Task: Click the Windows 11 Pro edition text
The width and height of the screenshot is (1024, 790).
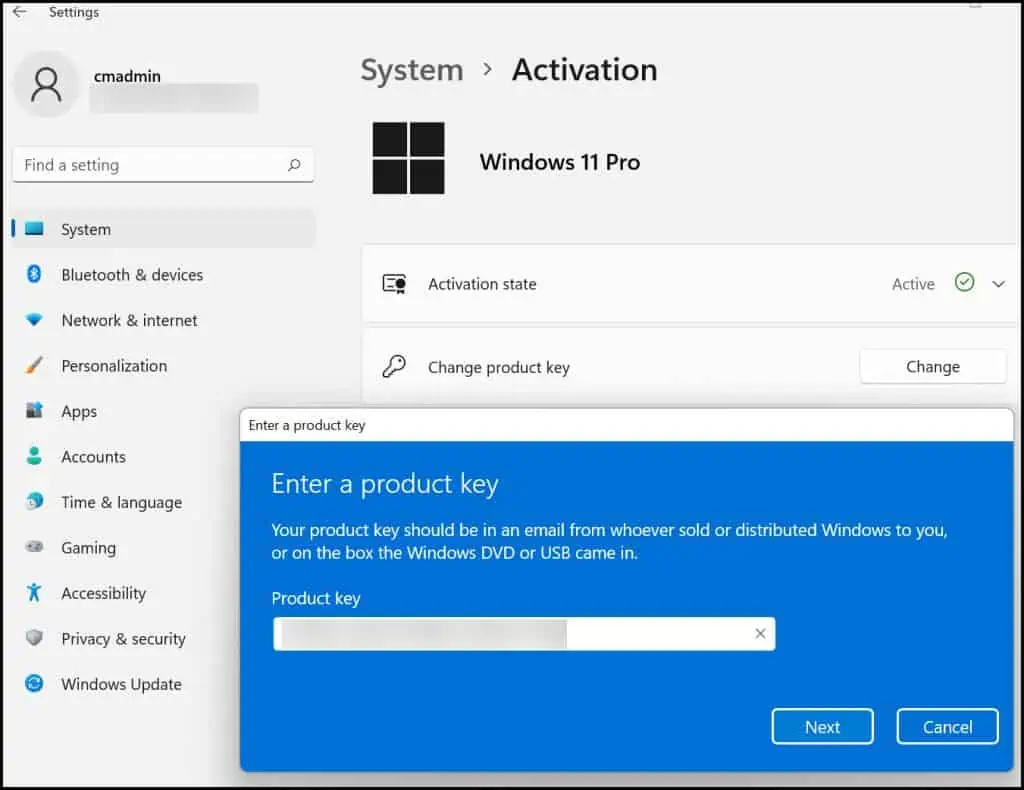Action: [560, 162]
